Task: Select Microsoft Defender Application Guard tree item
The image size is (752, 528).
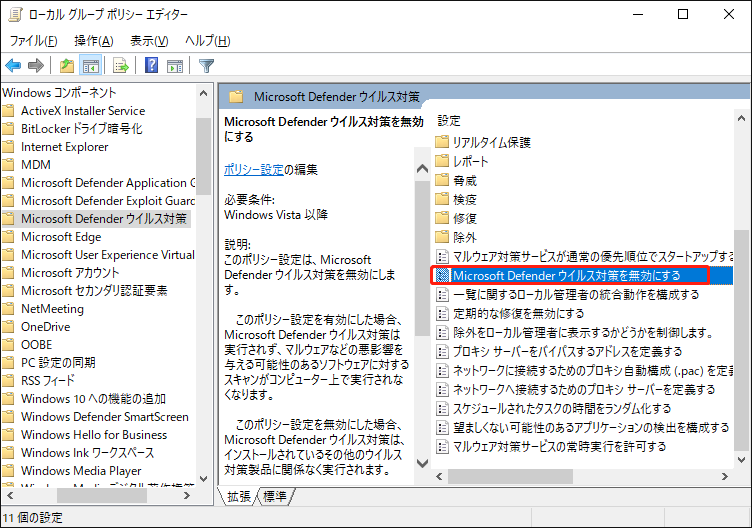Action: point(108,183)
